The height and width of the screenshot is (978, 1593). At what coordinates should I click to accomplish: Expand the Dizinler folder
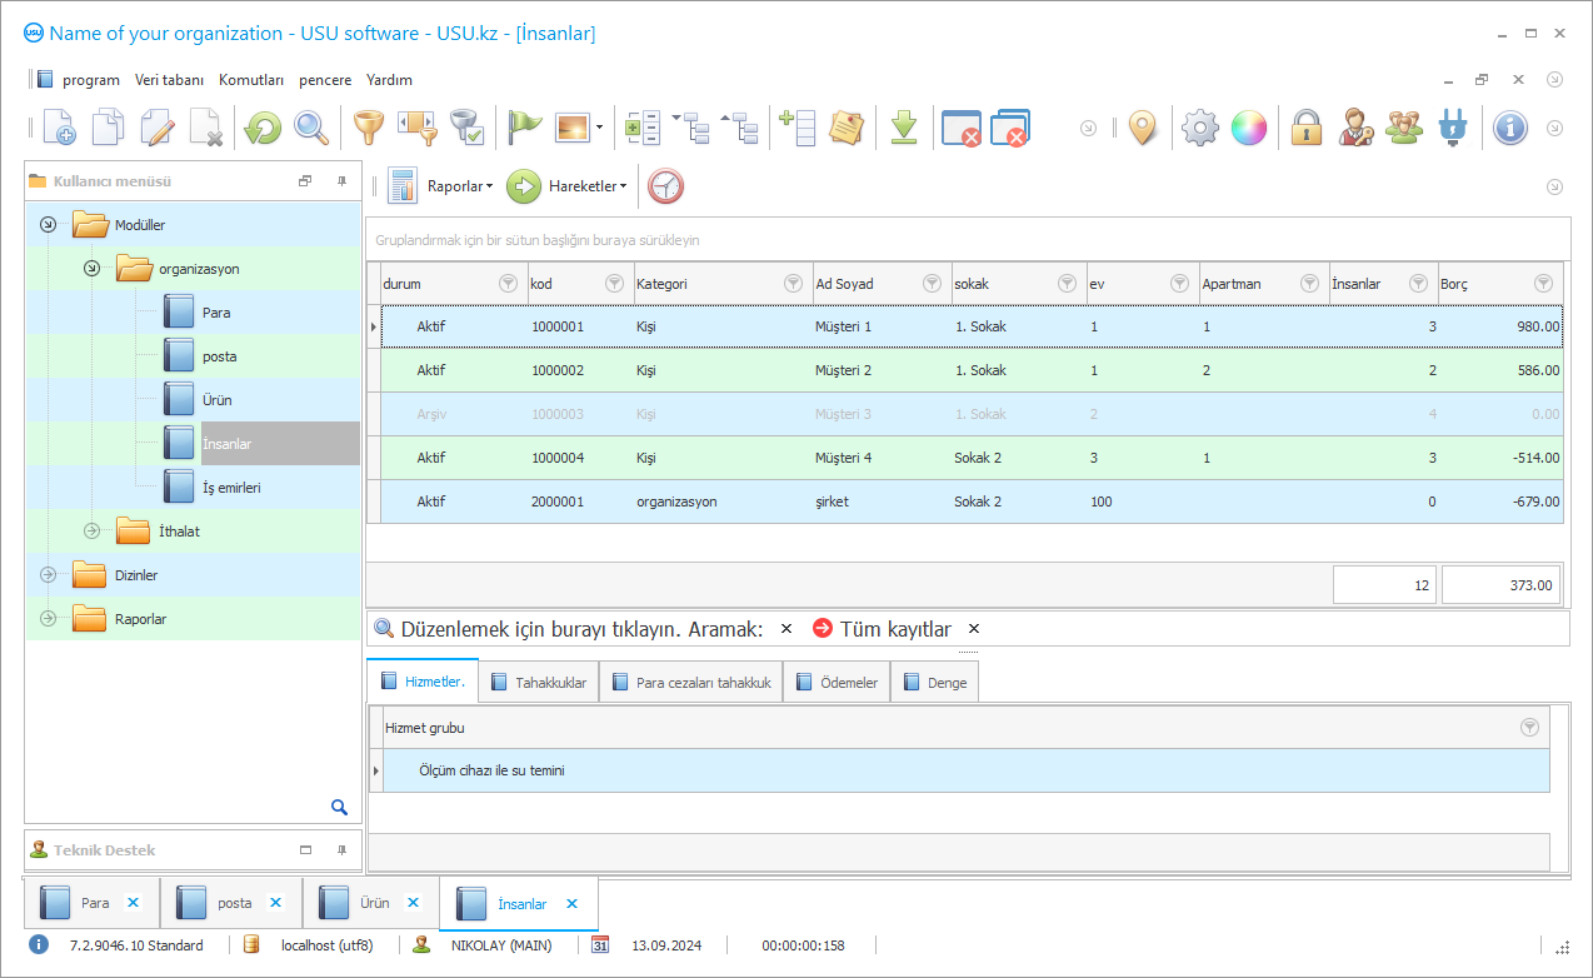[x=48, y=575]
